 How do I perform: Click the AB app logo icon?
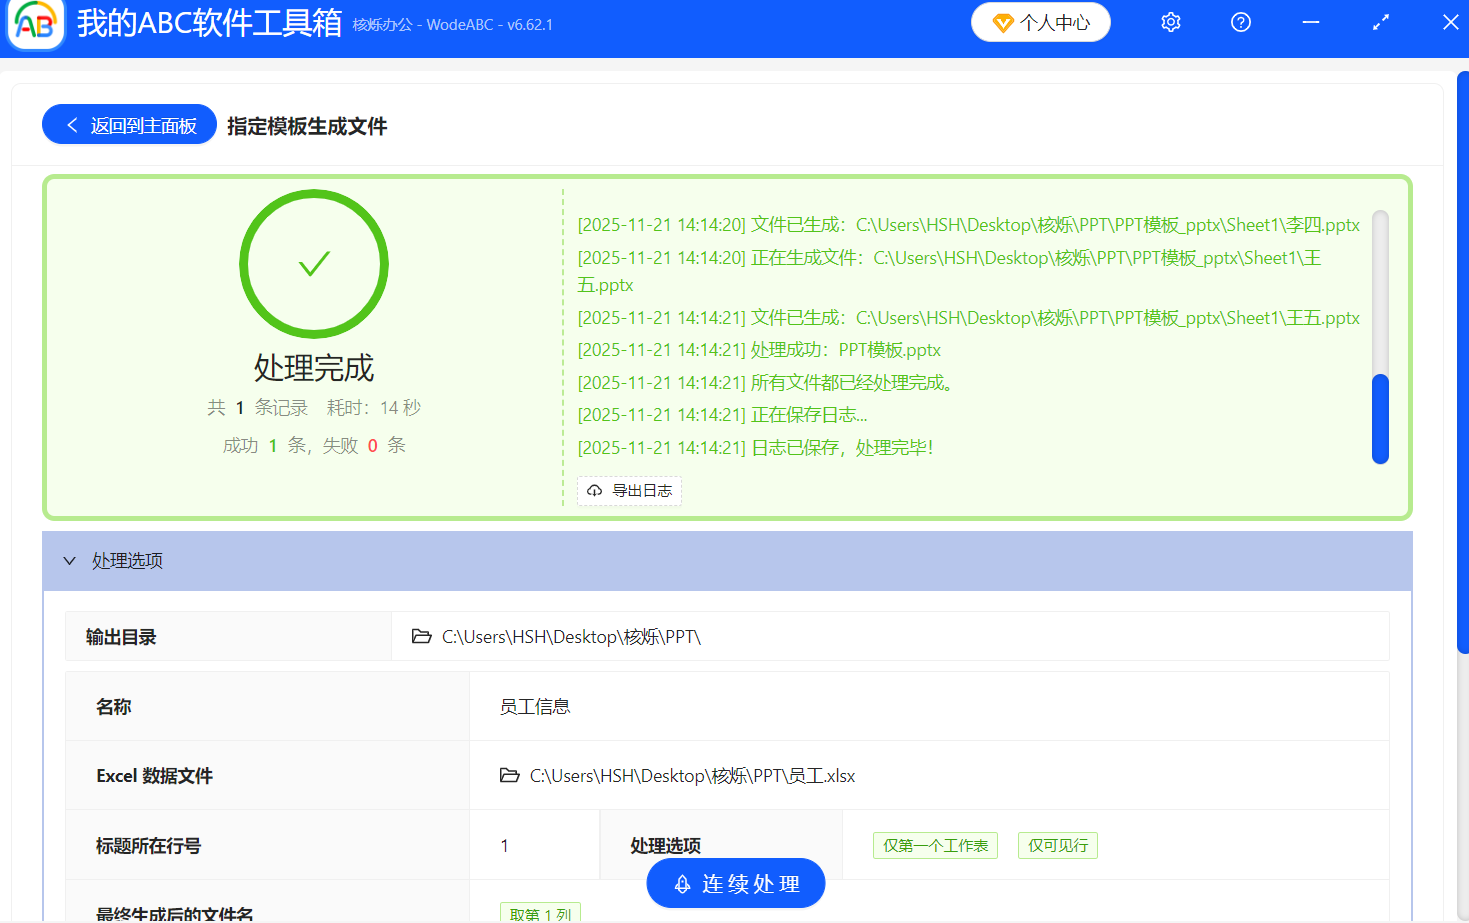34,22
